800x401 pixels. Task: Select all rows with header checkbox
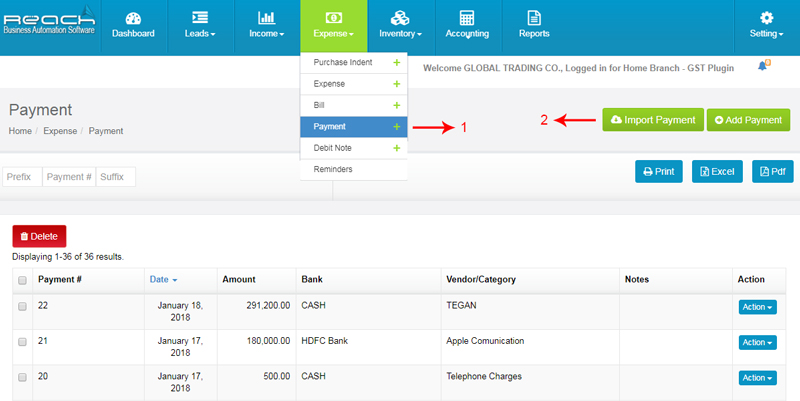click(22, 281)
